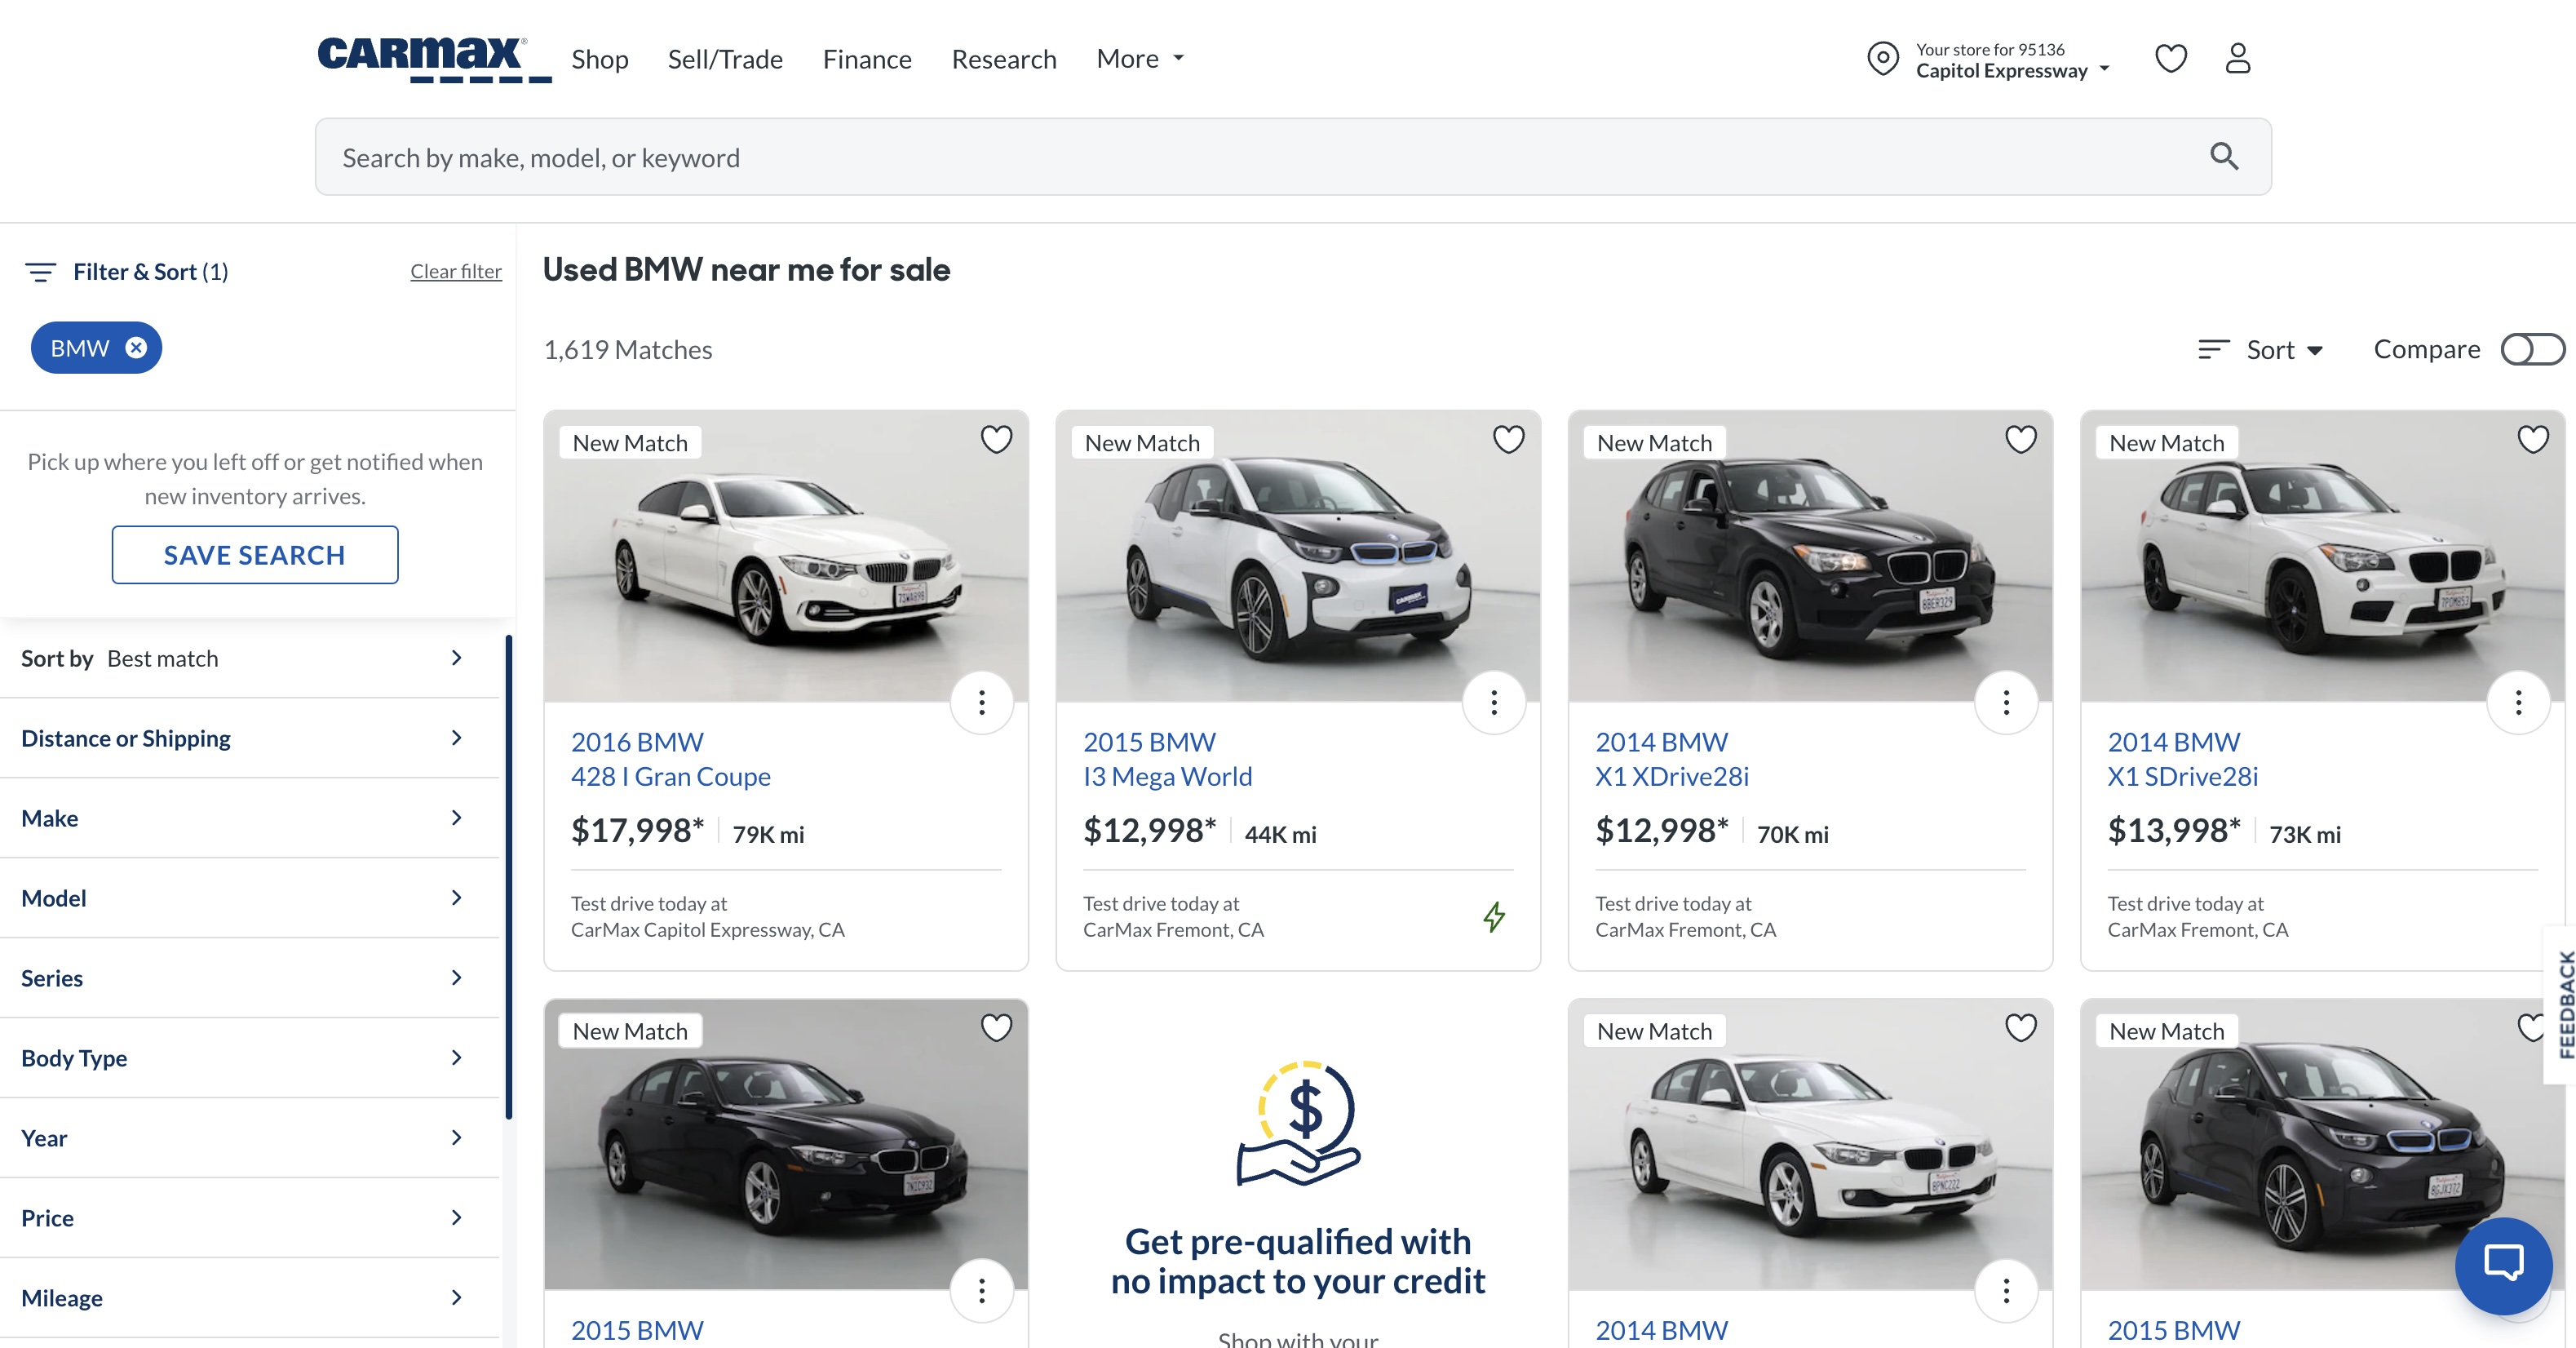2576x1348 pixels.
Task: Open the chat bubble button
Action: [x=2503, y=1265]
